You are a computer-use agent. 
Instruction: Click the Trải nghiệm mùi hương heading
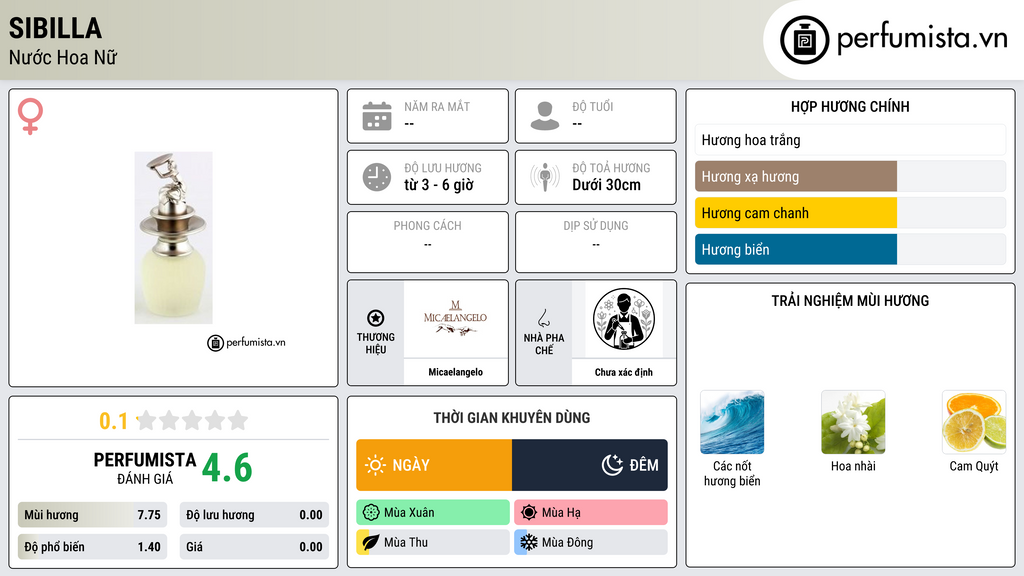850,301
